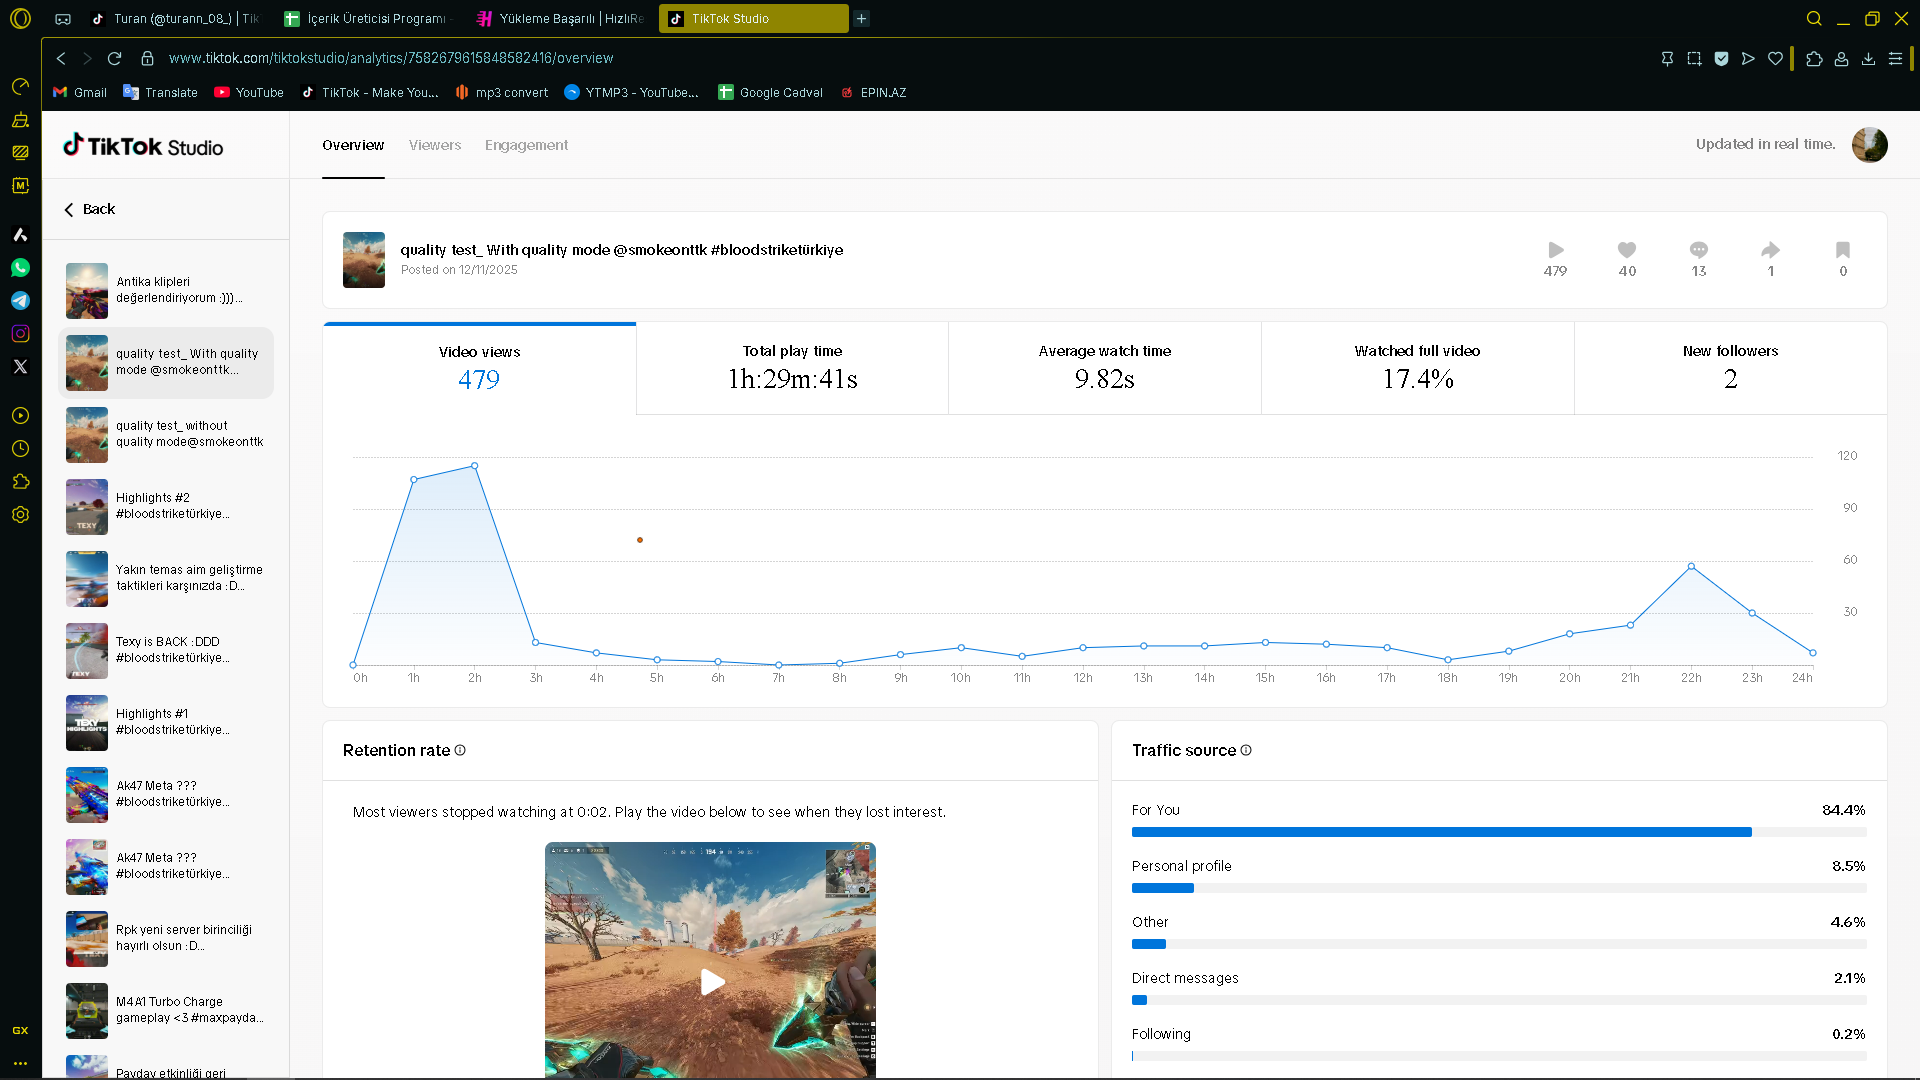Screen dimensions: 1920x1080
Task: Click the TikTok Studio logo
Action: click(143, 146)
